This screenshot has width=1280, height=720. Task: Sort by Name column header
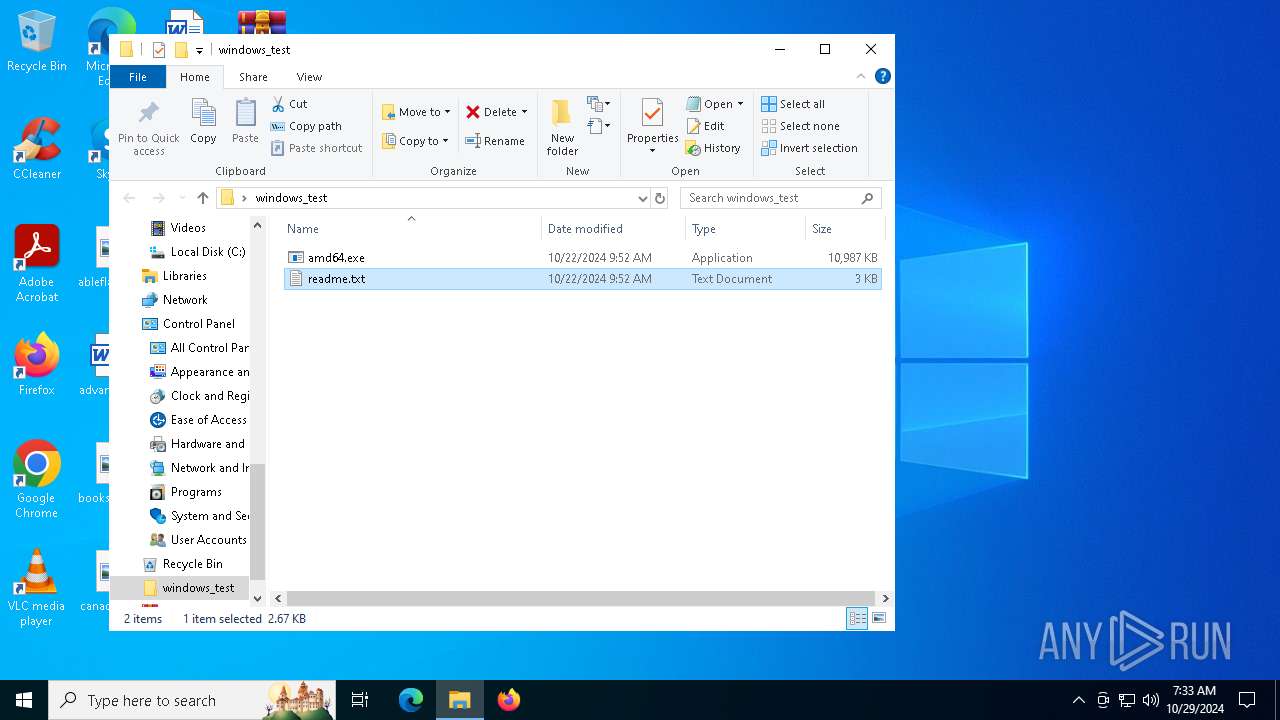pos(411,229)
